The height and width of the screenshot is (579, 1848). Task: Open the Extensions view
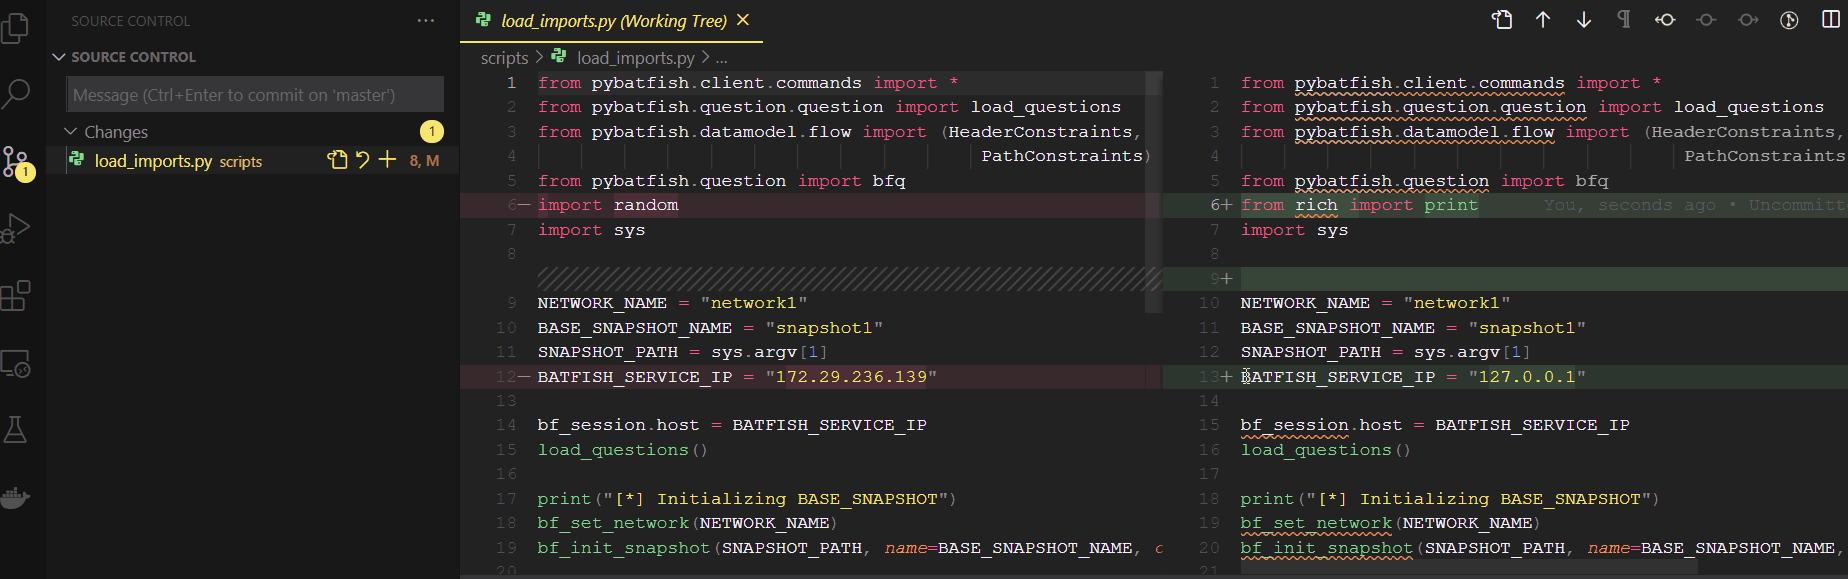coord(16,296)
